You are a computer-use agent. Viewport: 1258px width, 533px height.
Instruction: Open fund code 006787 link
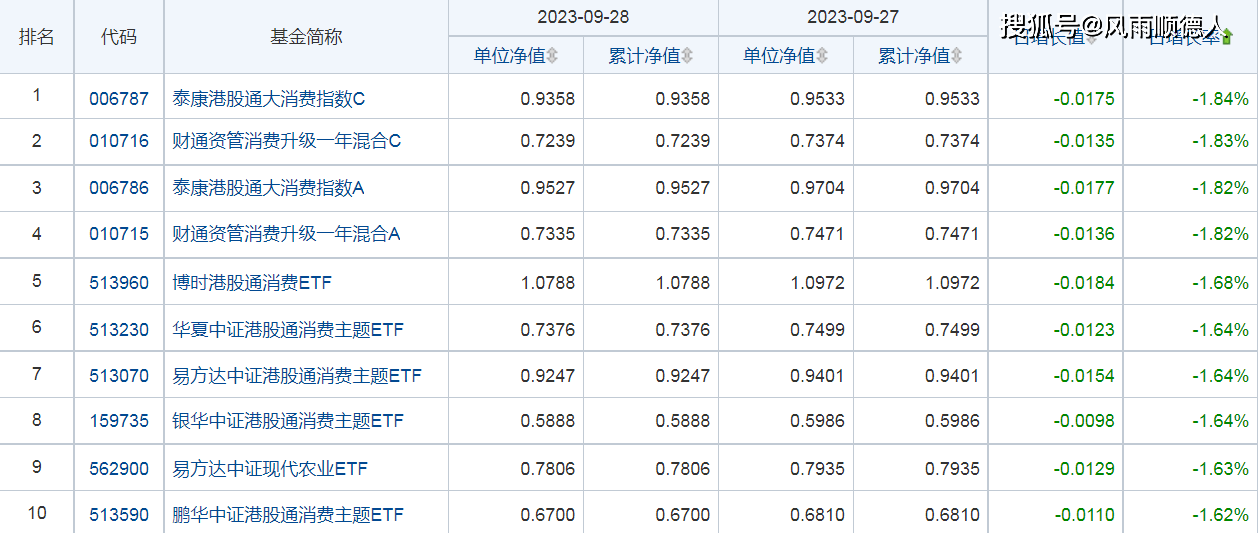118,99
